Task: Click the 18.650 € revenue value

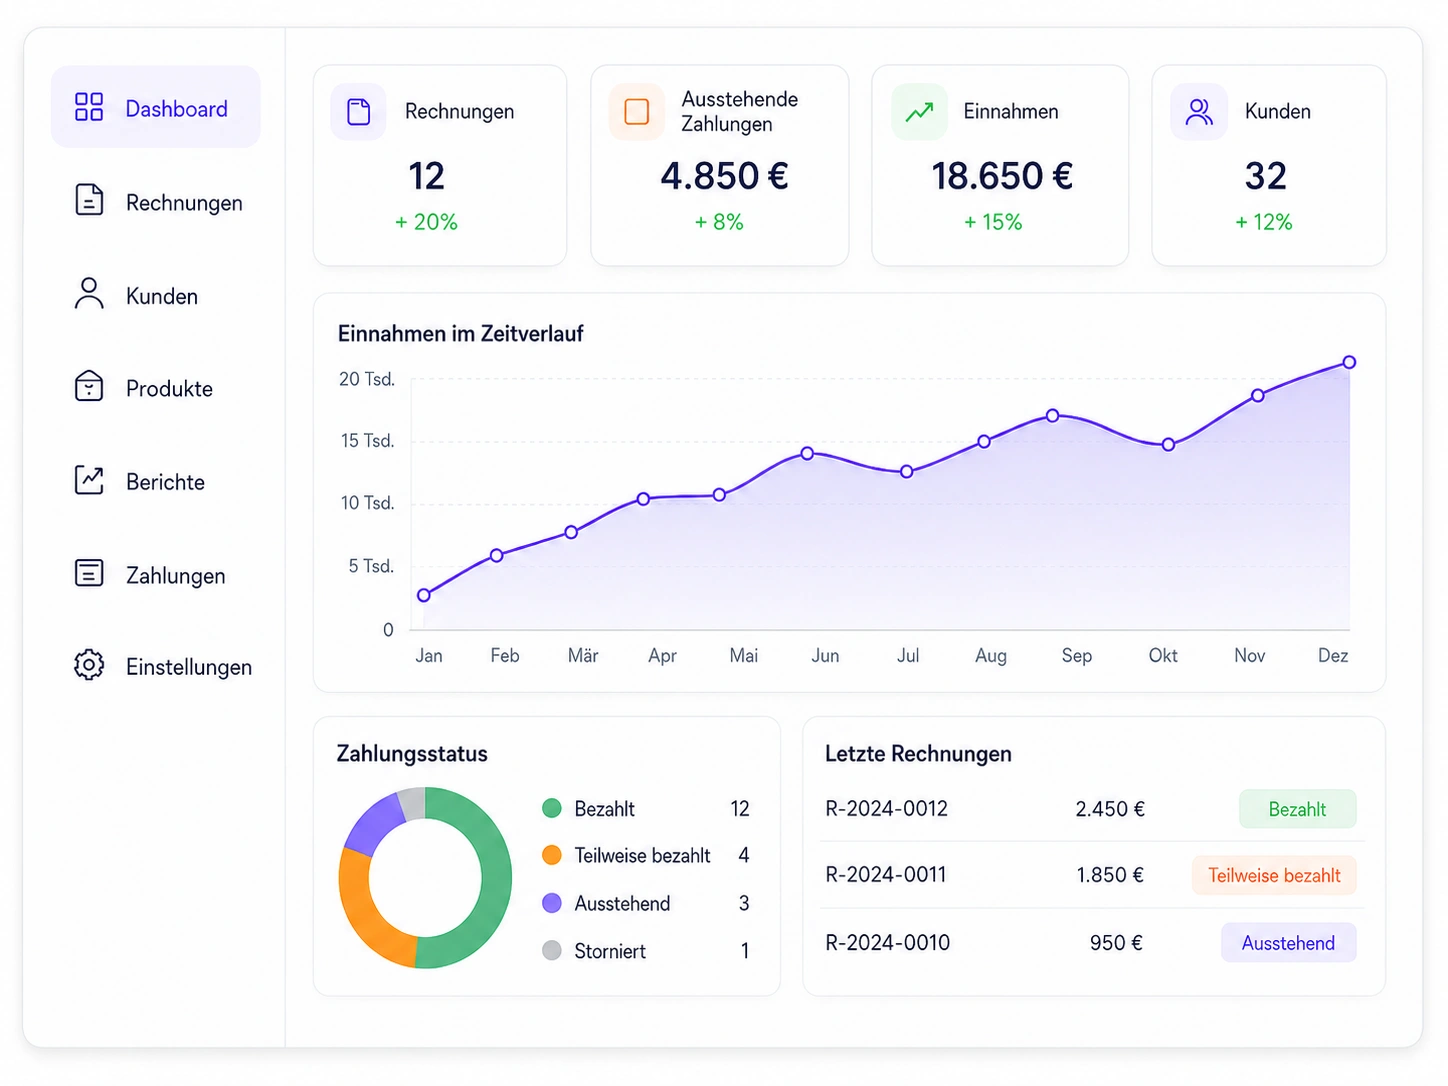Action: [x=1002, y=176]
